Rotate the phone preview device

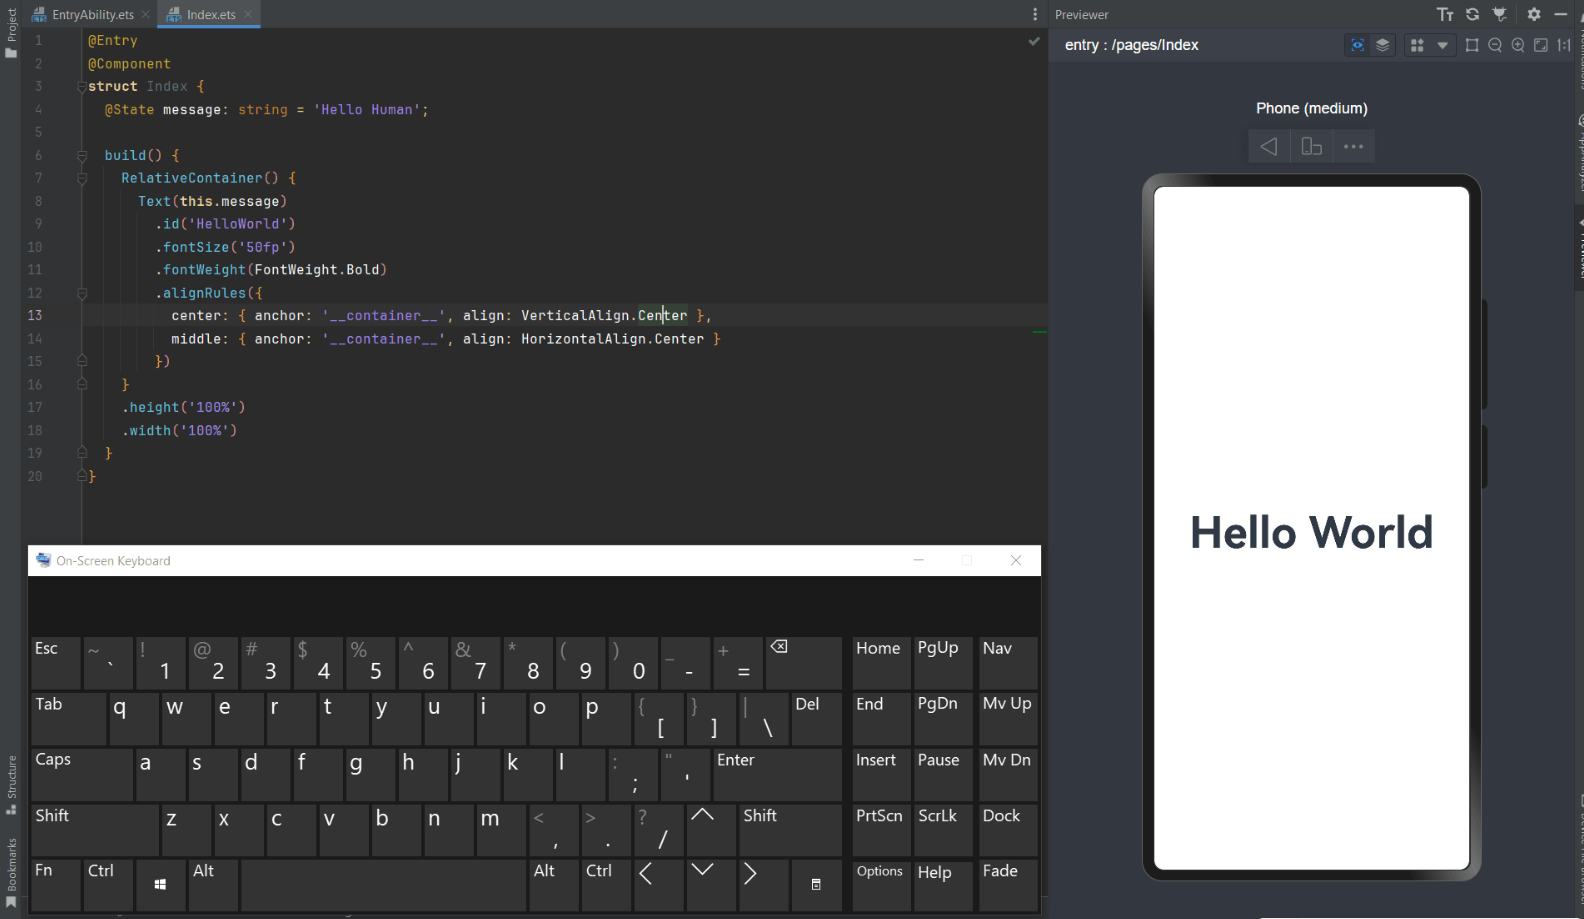click(1311, 147)
